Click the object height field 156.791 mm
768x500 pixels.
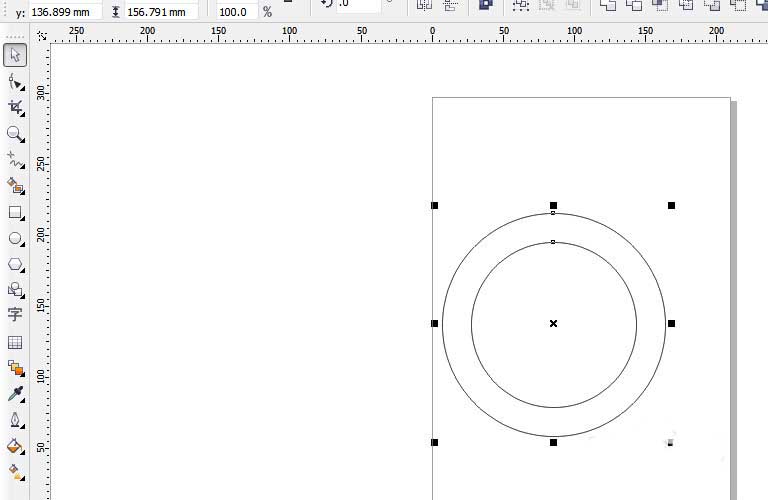161,12
